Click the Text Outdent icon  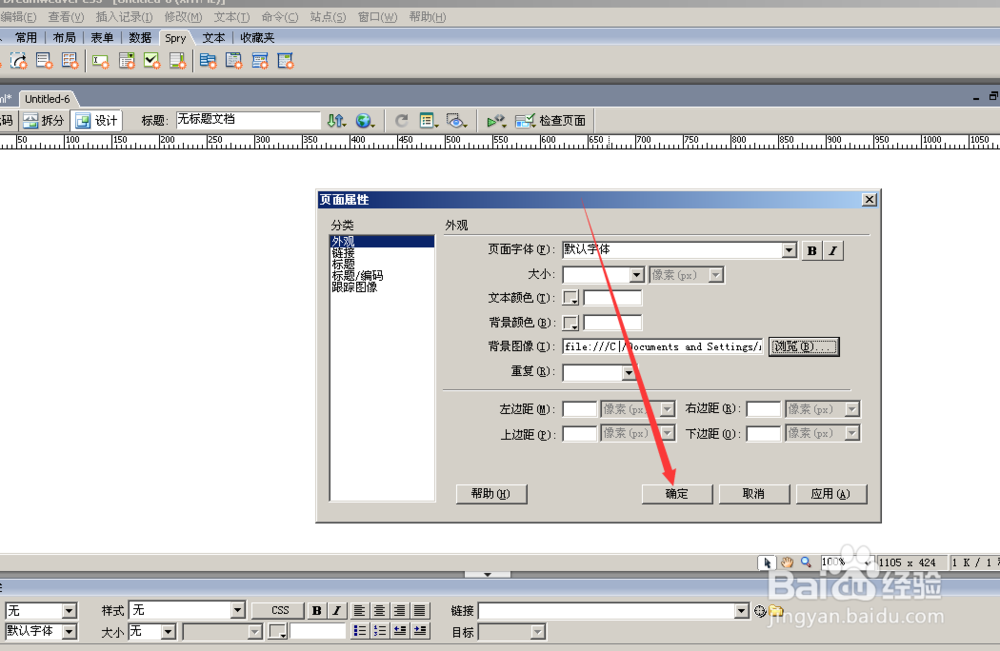point(400,631)
